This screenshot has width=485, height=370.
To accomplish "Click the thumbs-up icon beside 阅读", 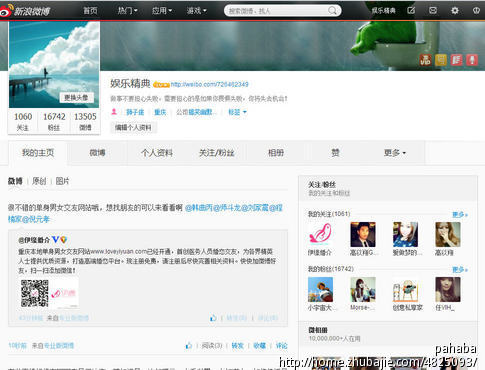I will 189,346.
